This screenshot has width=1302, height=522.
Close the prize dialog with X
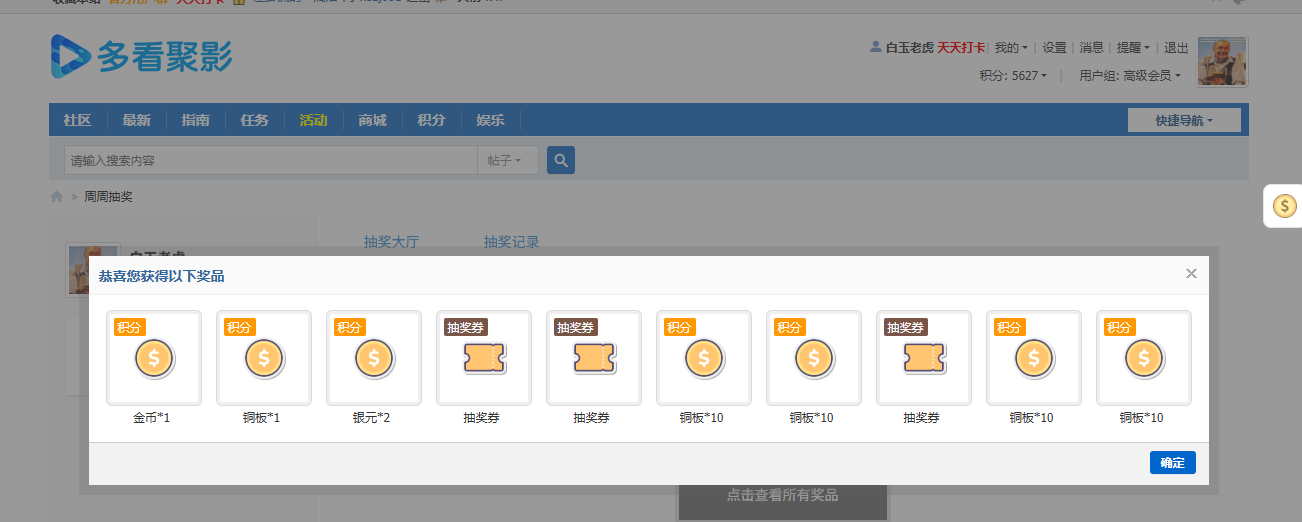[1191, 273]
